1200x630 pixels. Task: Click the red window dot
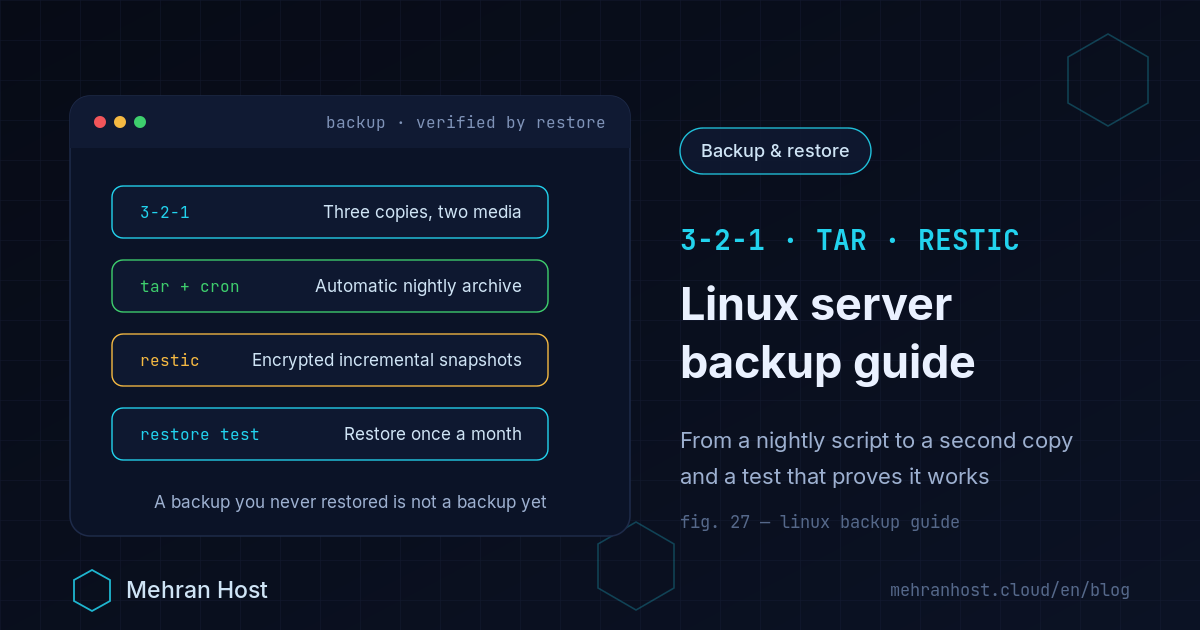[x=100, y=122]
